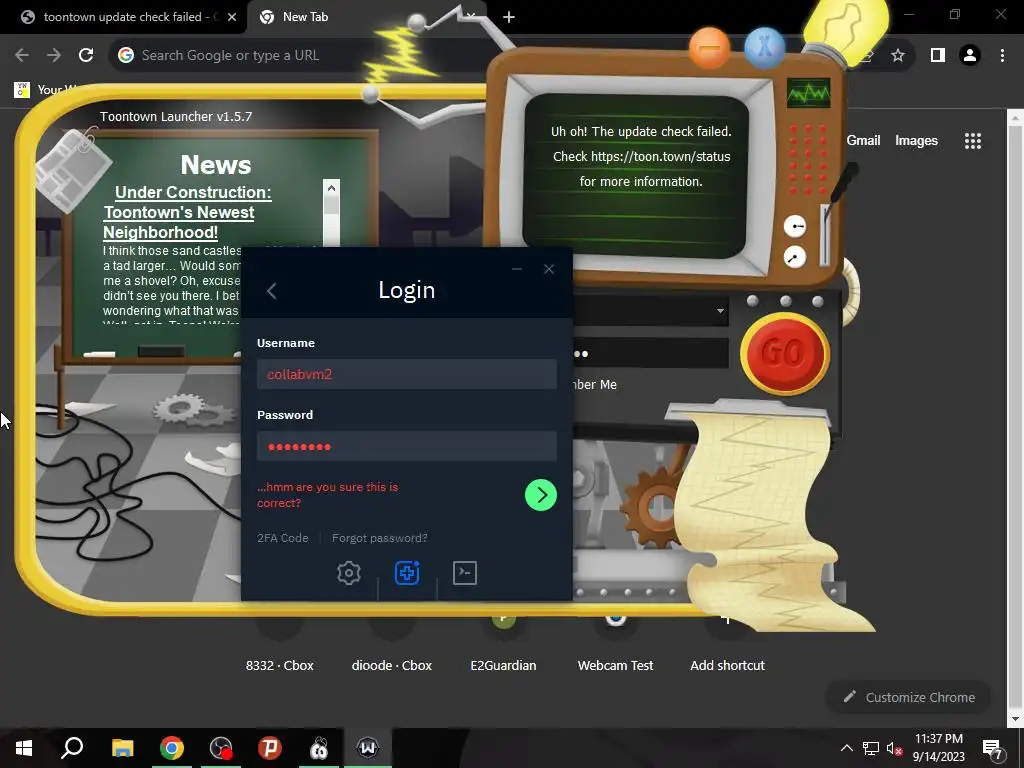
Task: Open Windows Start menu
Action: [24, 748]
